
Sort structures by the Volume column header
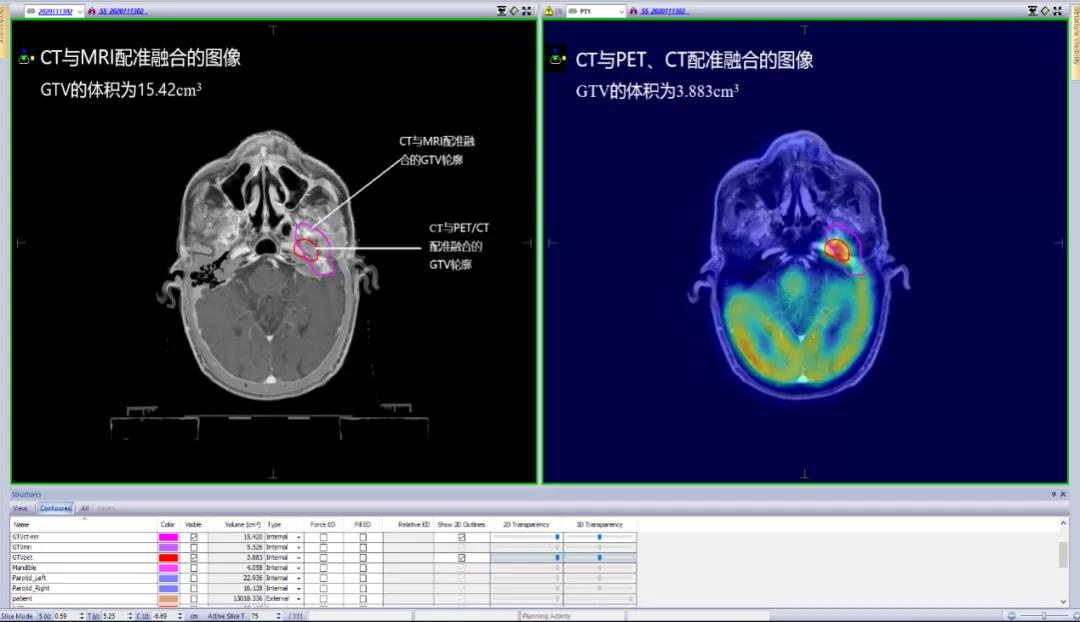tap(242, 524)
